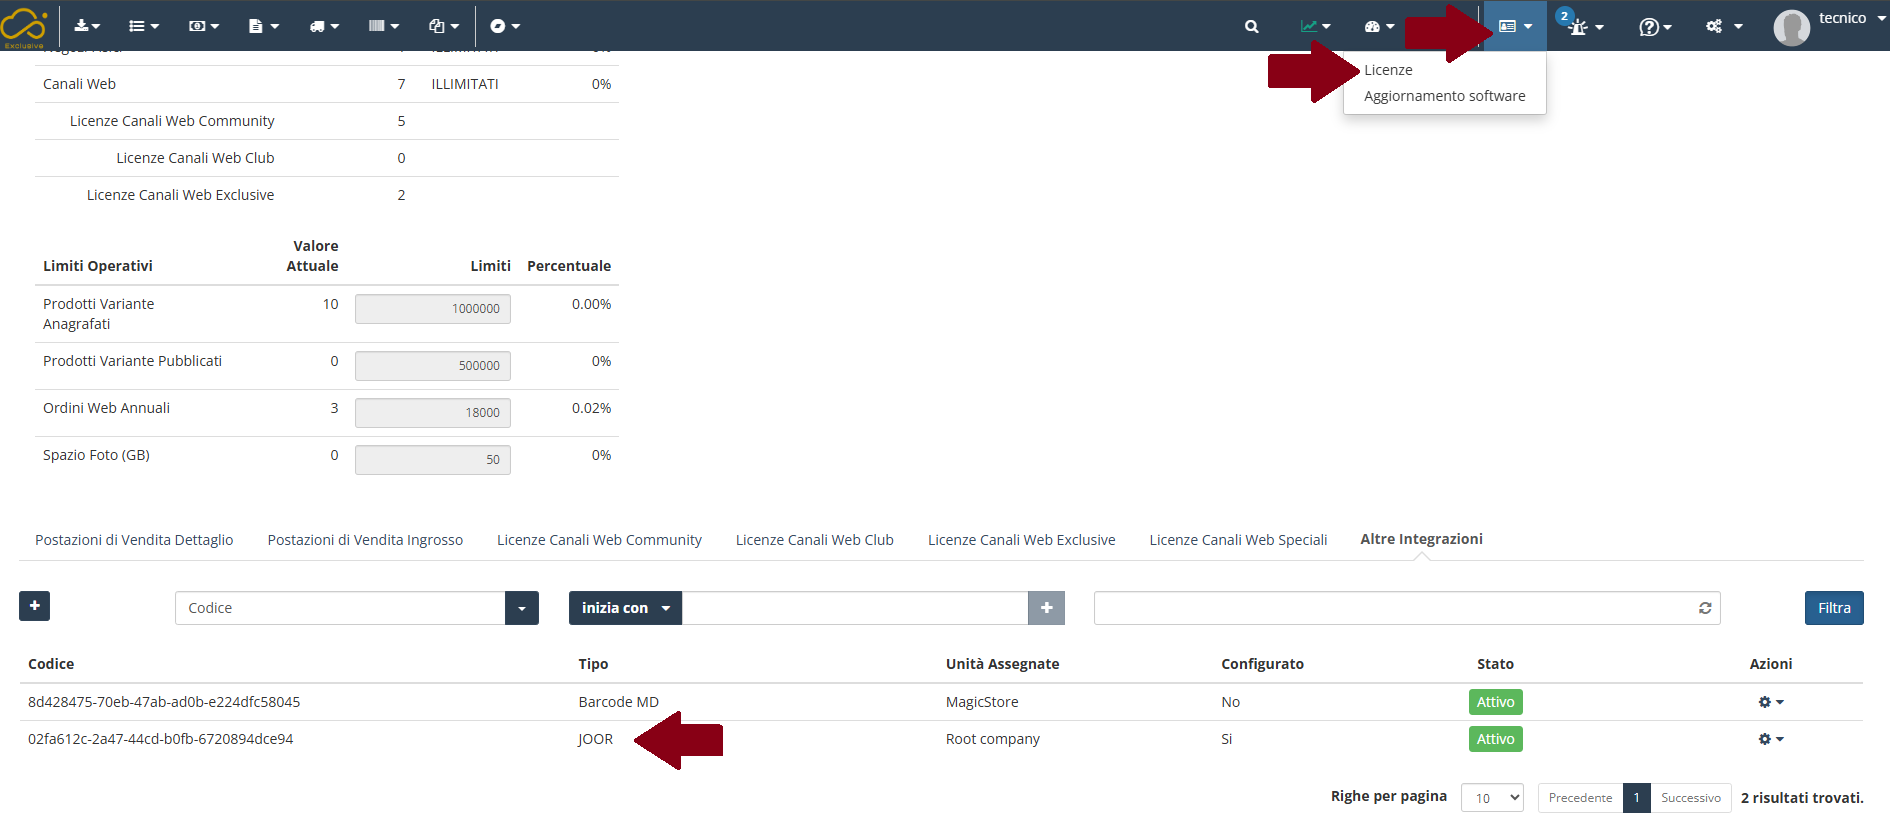Open the compass icon menu
The image size is (1890, 828).
click(x=505, y=26)
